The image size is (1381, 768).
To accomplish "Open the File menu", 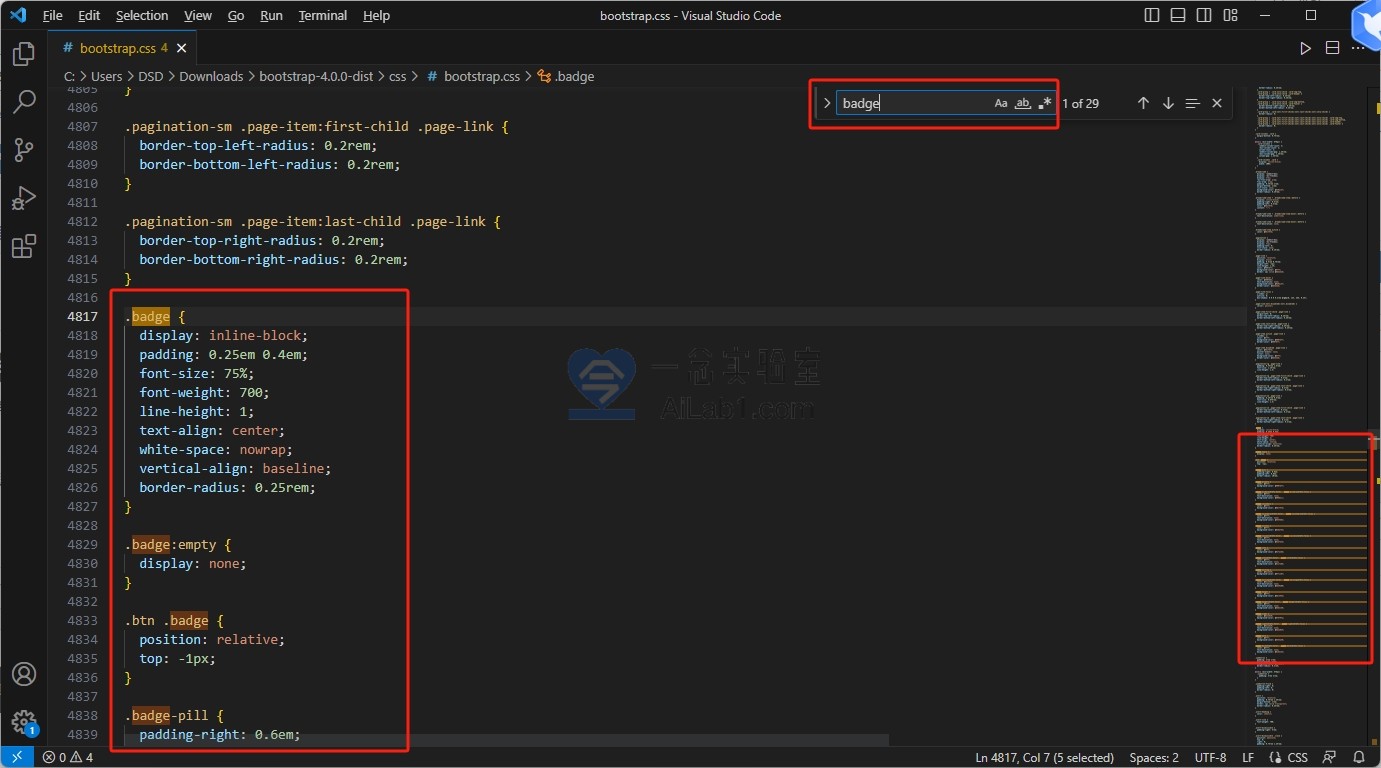I will 53,16.
